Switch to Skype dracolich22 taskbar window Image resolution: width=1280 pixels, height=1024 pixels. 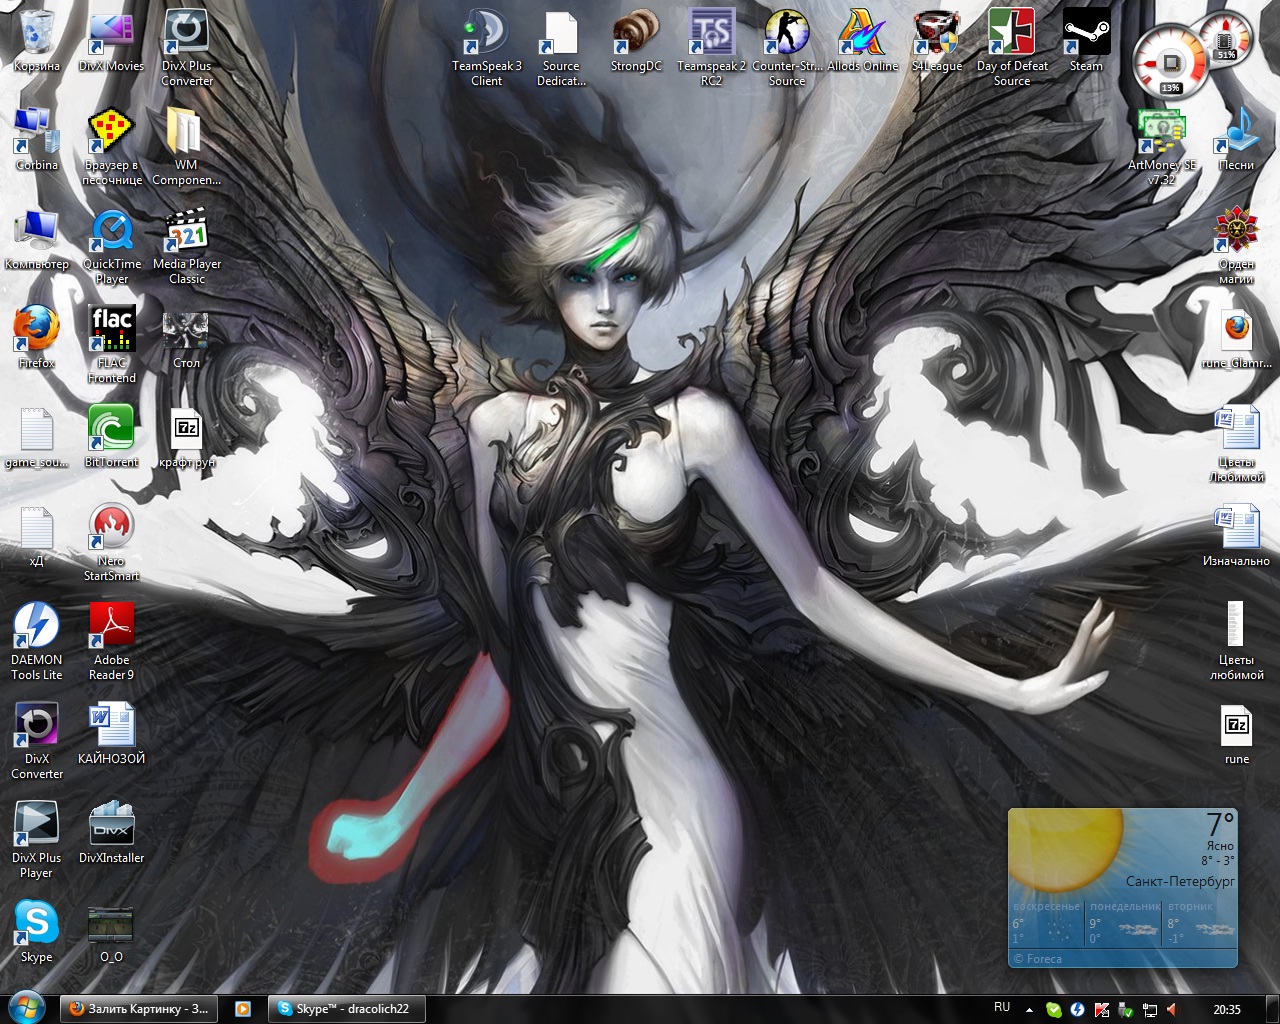[x=346, y=1009]
